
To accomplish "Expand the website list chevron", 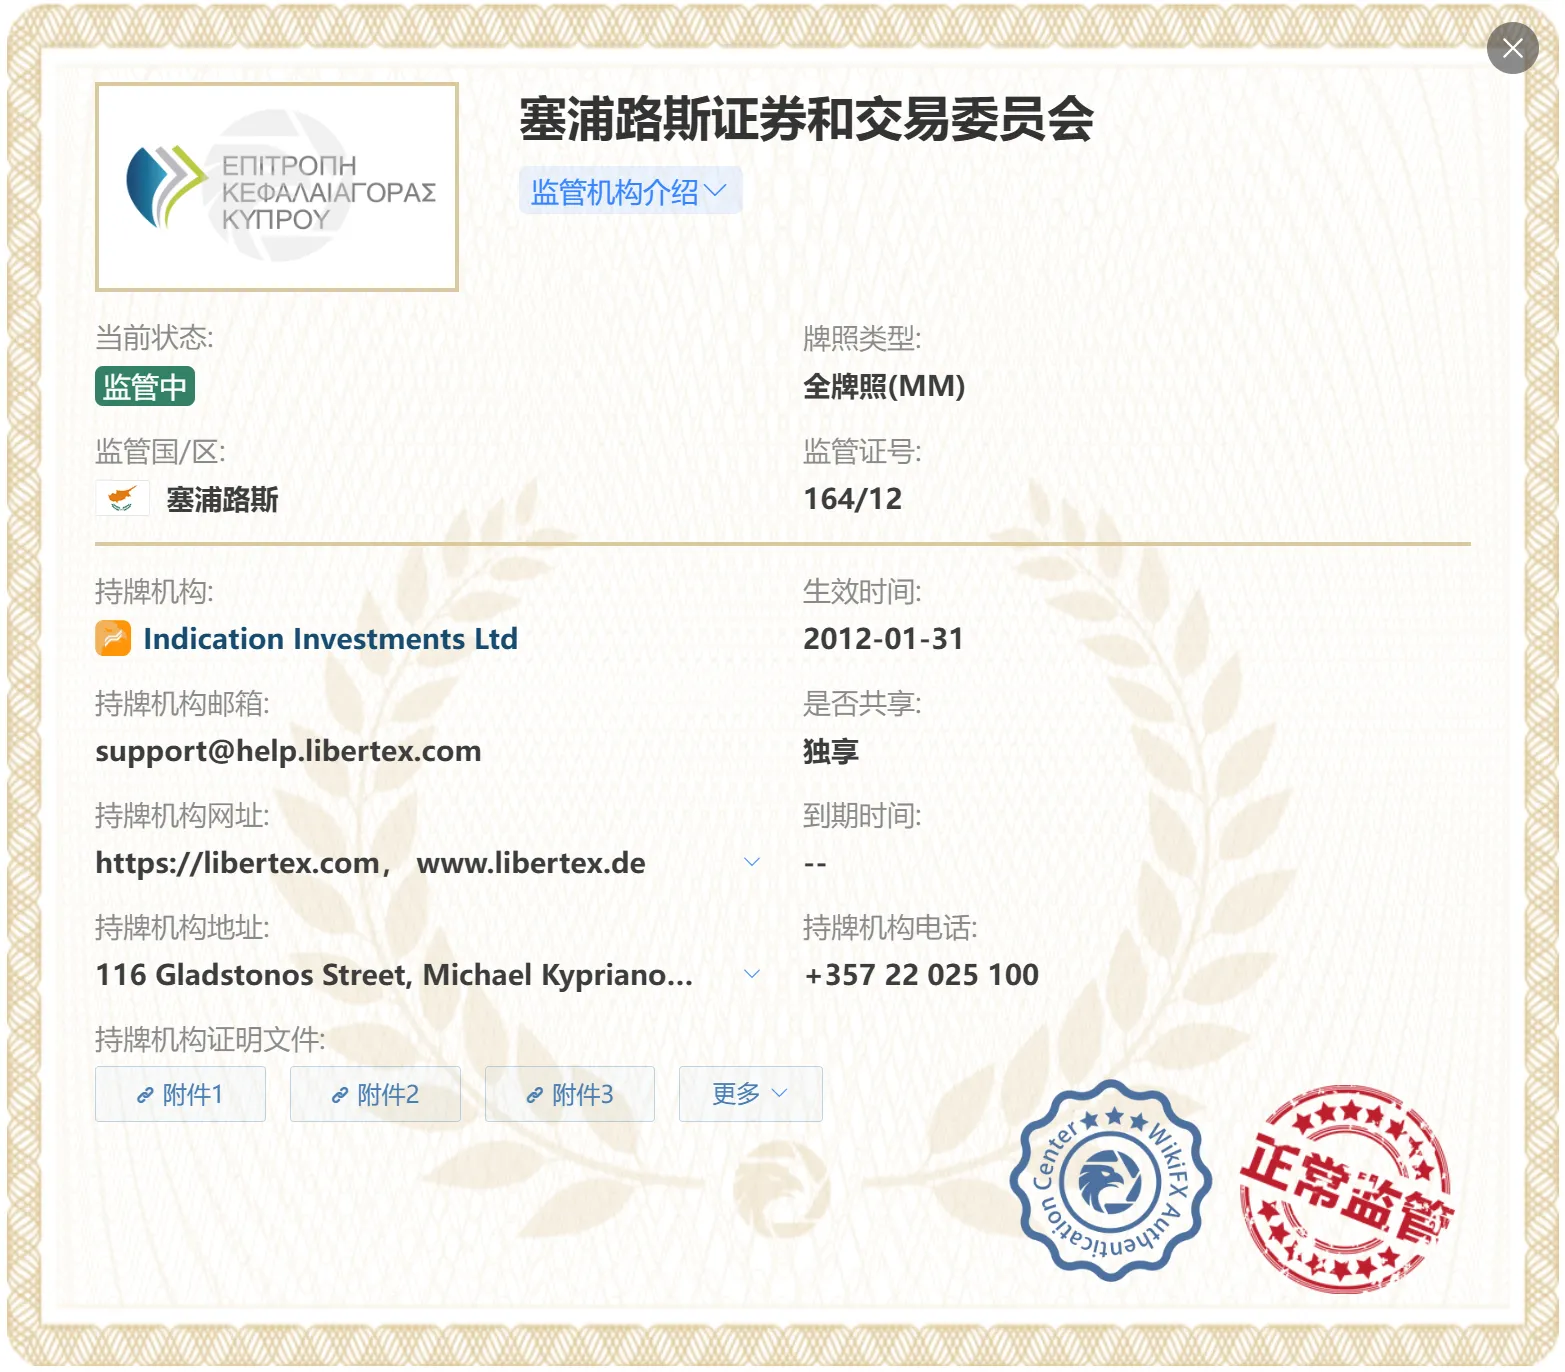I will (x=752, y=862).
